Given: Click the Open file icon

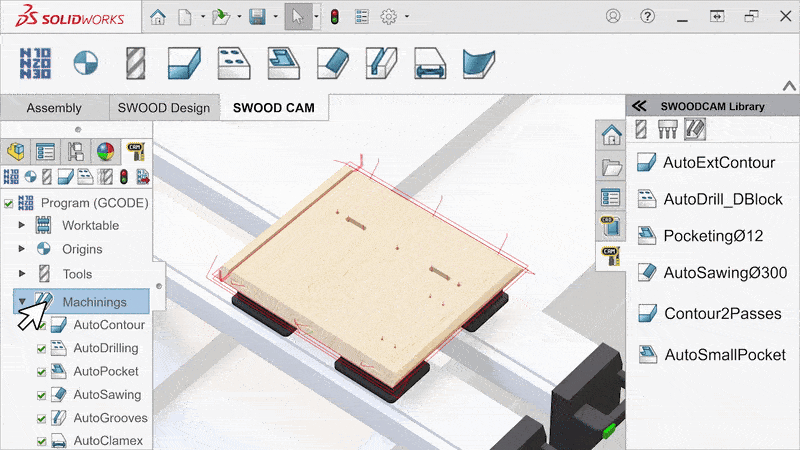Looking at the screenshot, I should [221, 17].
